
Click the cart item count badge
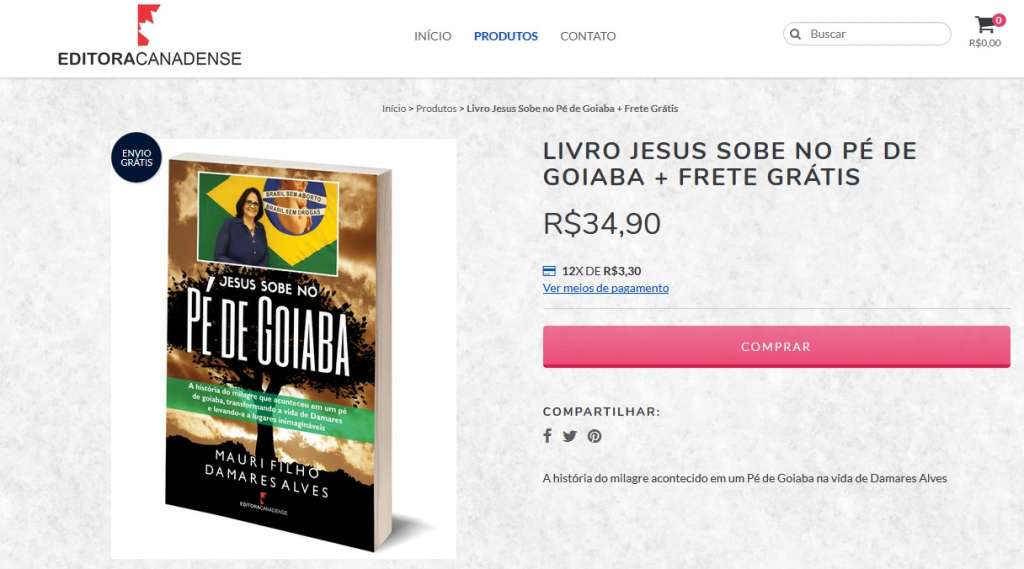click(999, 20)
